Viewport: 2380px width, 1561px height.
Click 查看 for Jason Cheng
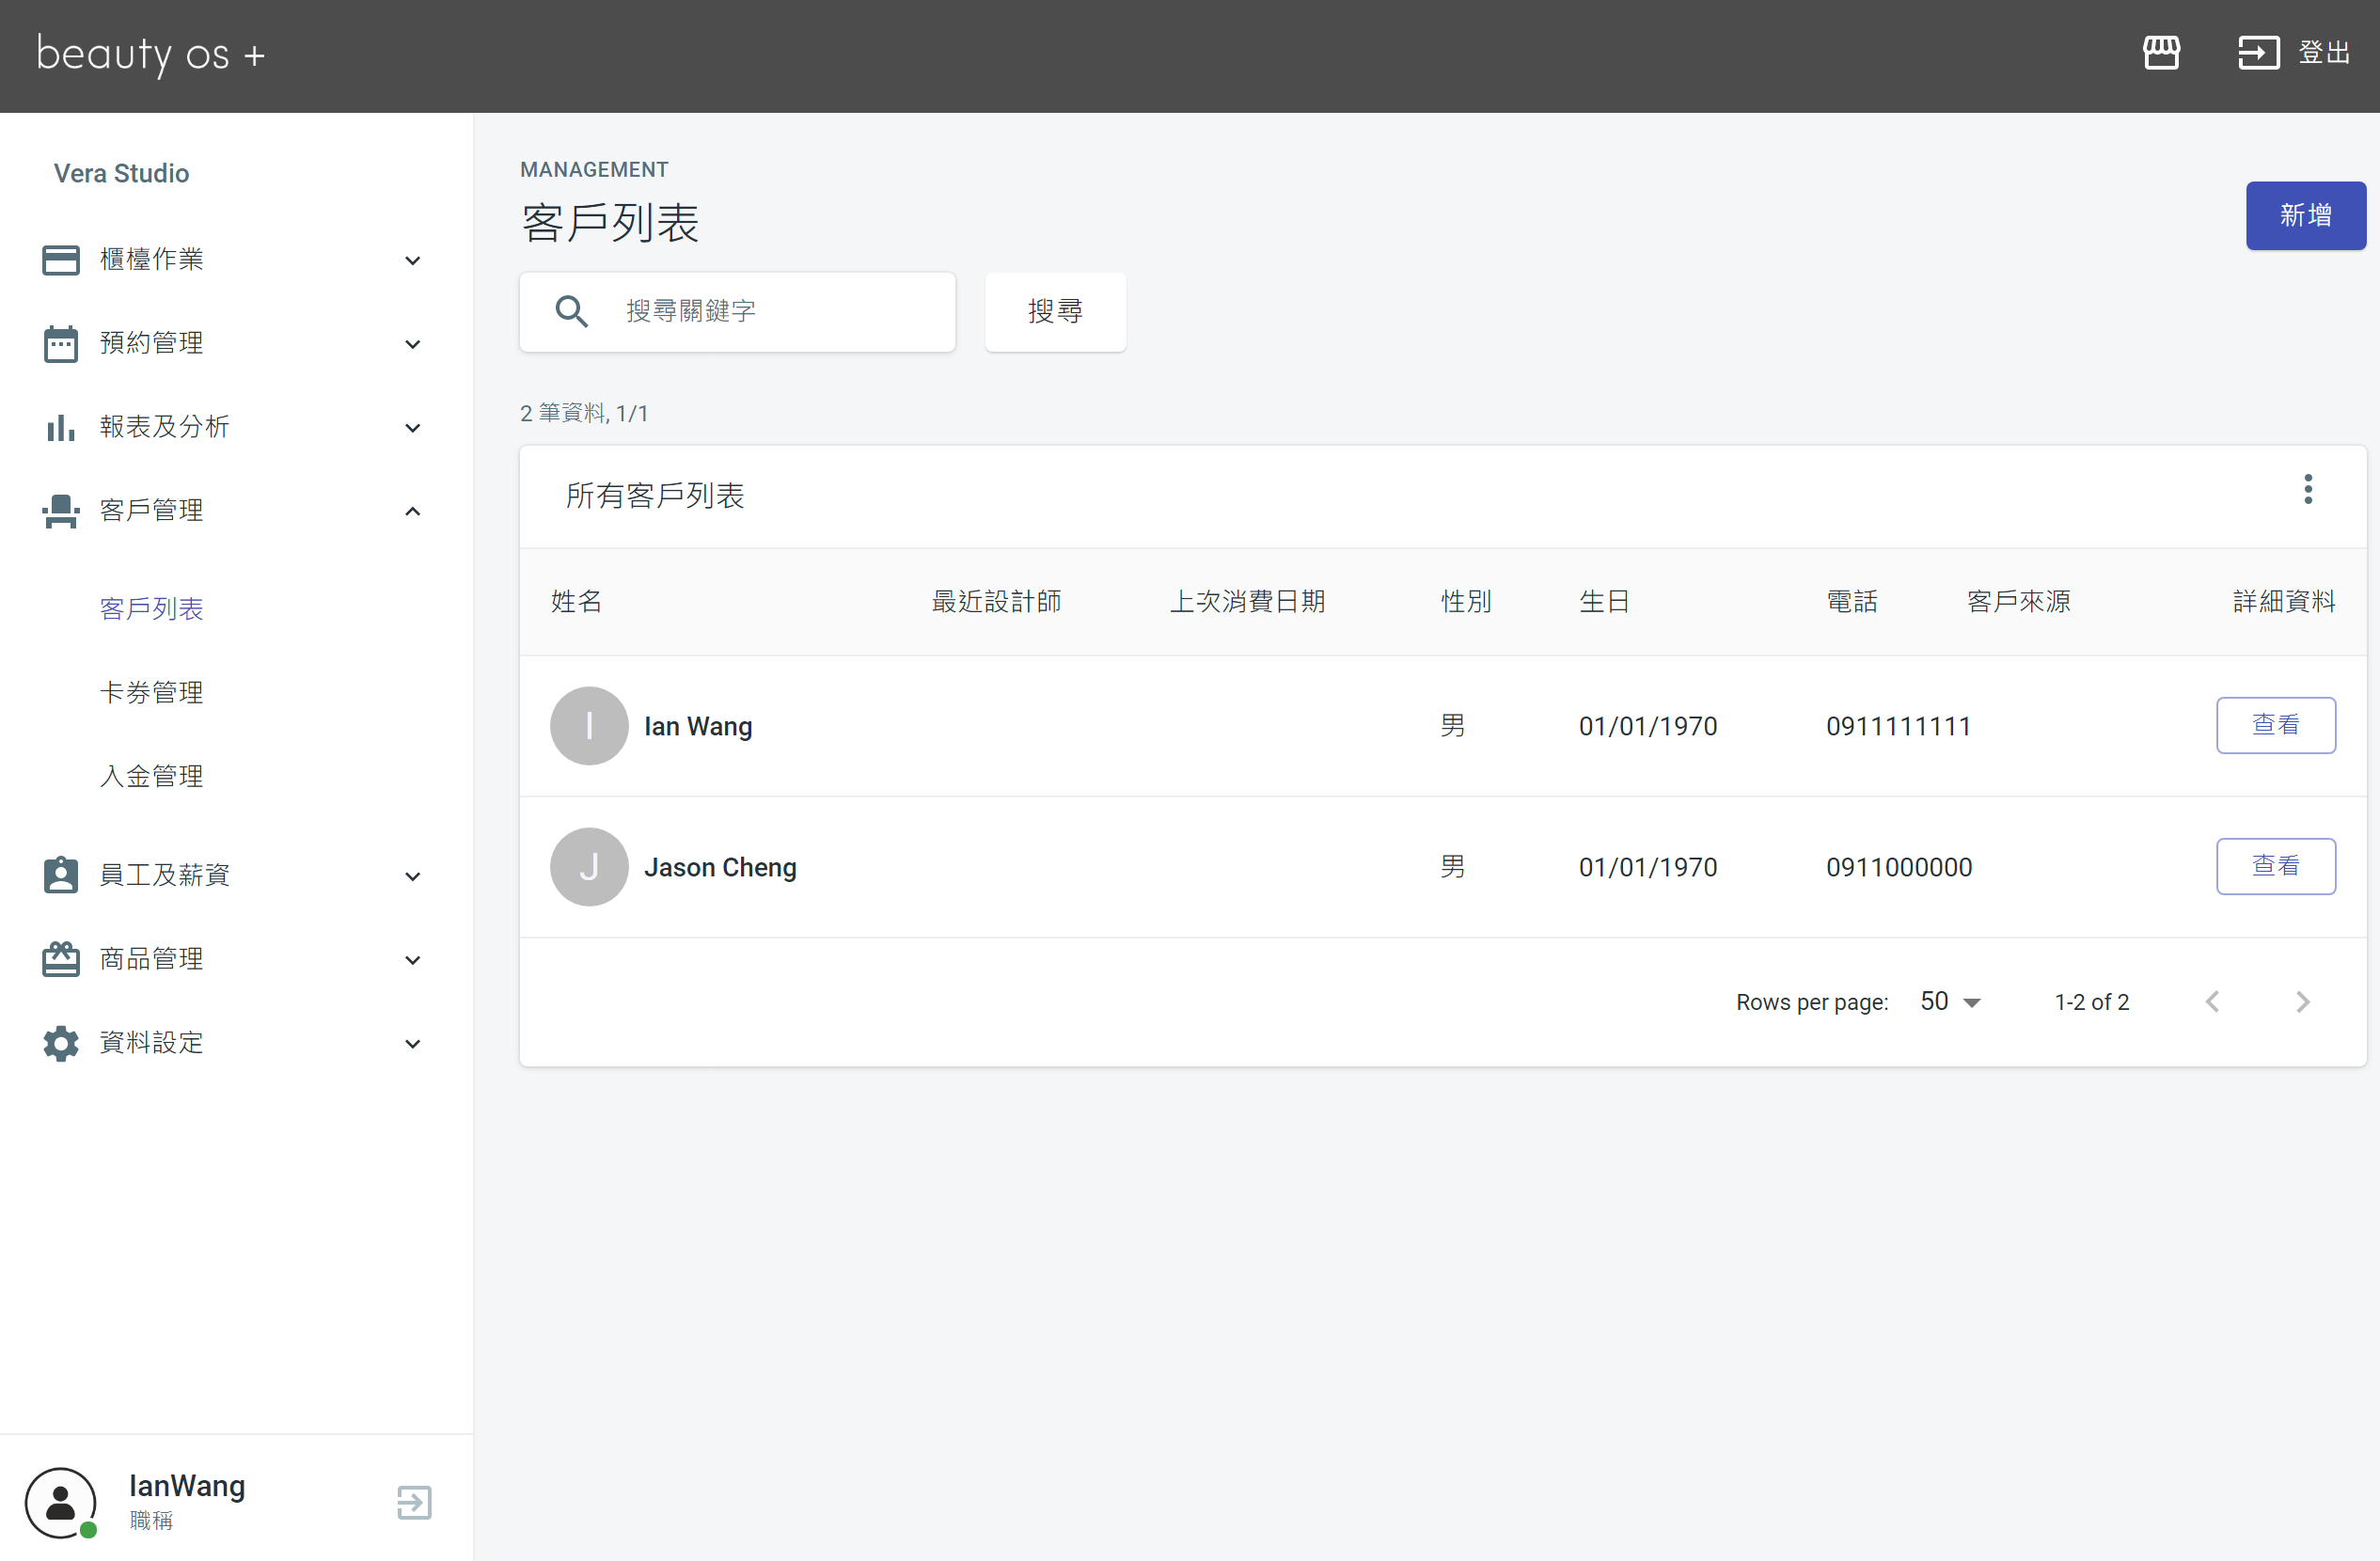click(2275, 866)
